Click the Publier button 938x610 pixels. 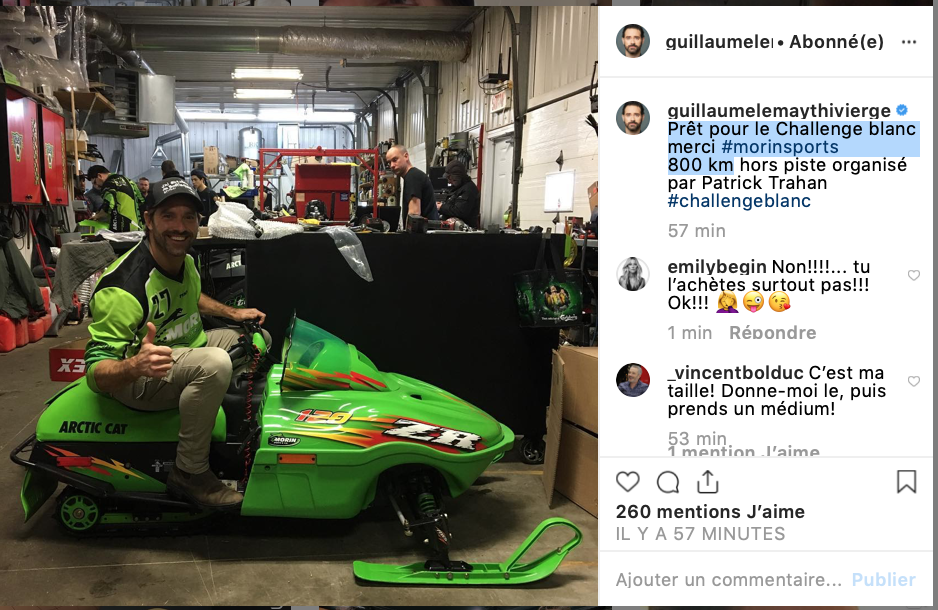pos(884,580)
